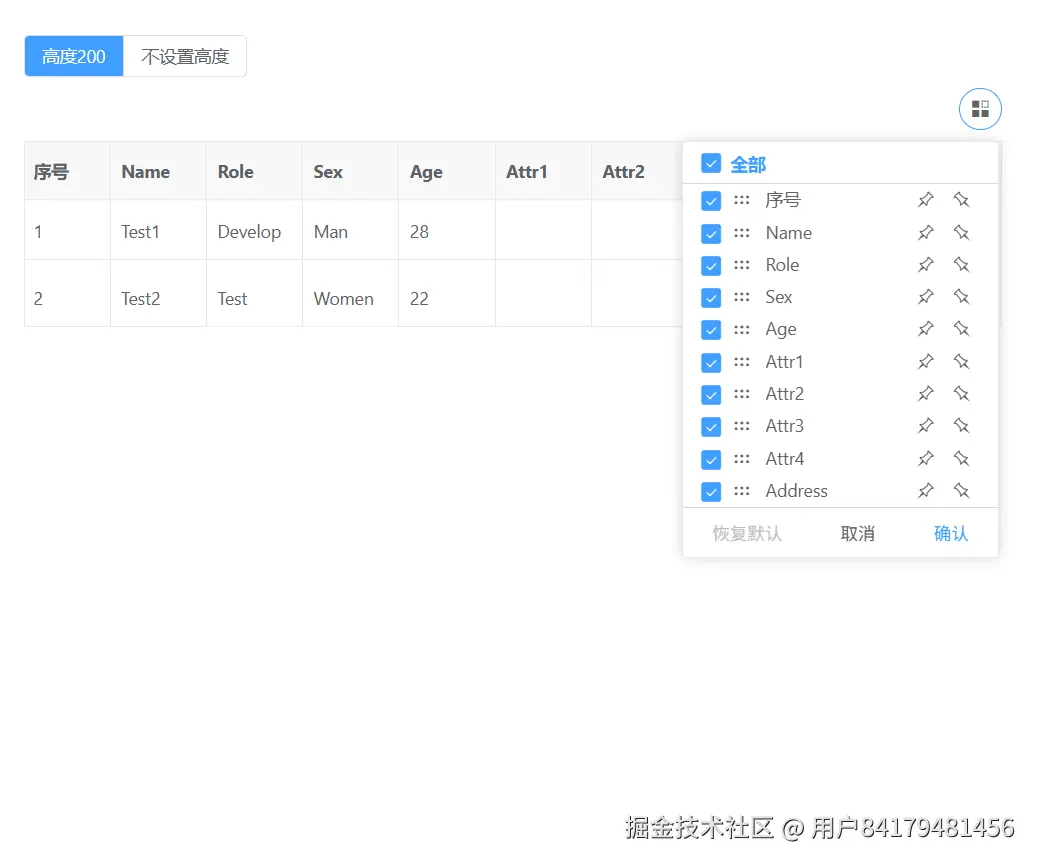Click the 恢复默认 restore defaults button
1038x865 pixels.
click(747, 533)
